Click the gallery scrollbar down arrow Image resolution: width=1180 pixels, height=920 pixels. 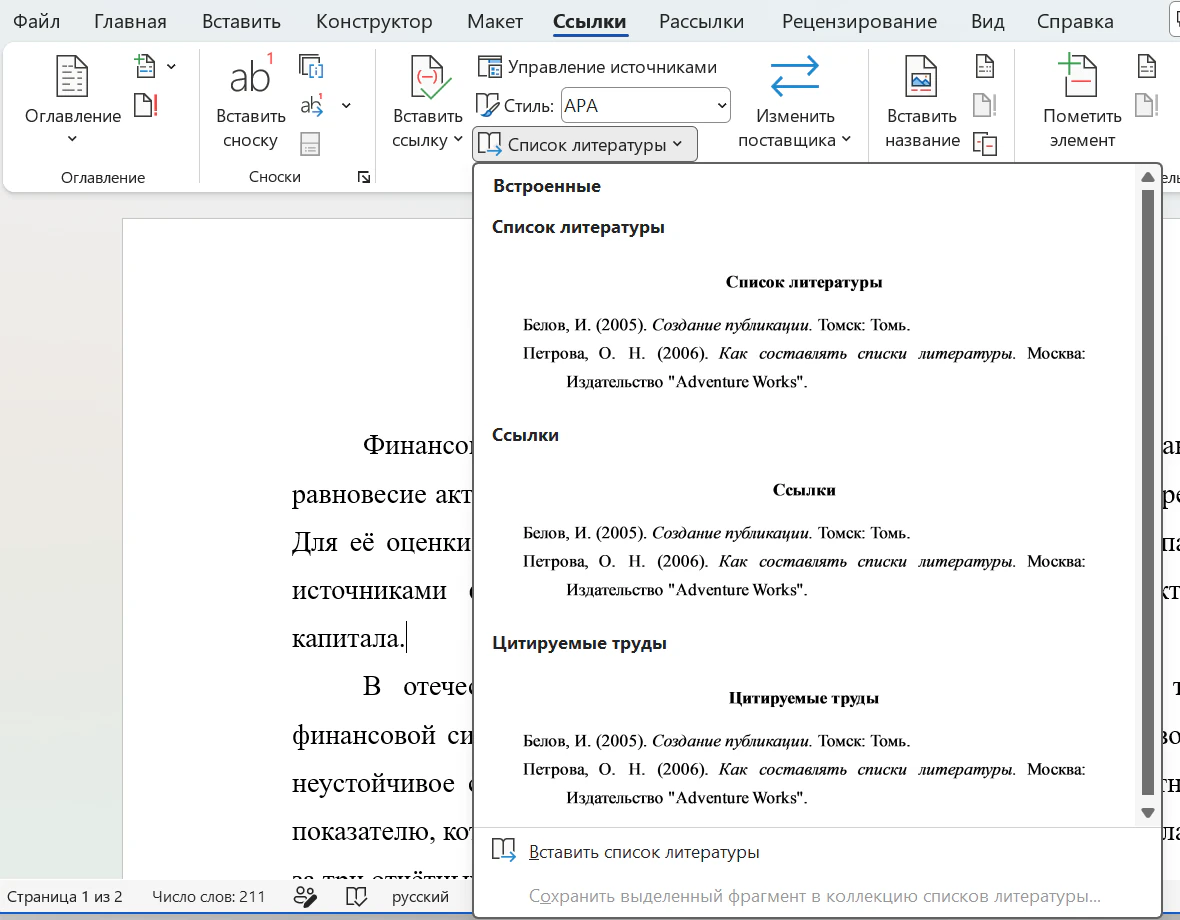[1148, 812]
